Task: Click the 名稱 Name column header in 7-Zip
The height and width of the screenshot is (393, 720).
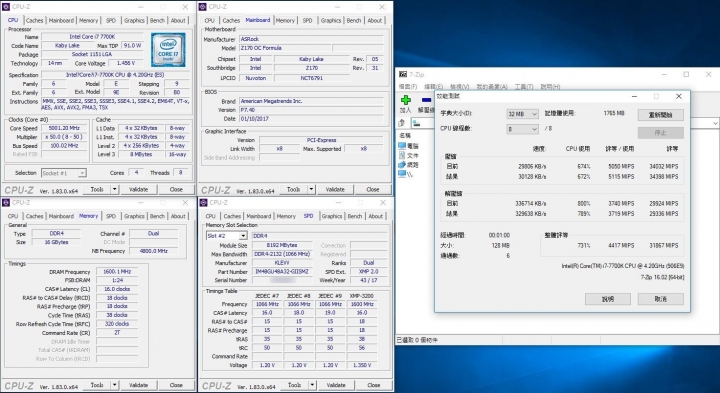Action: coord(405,135)
